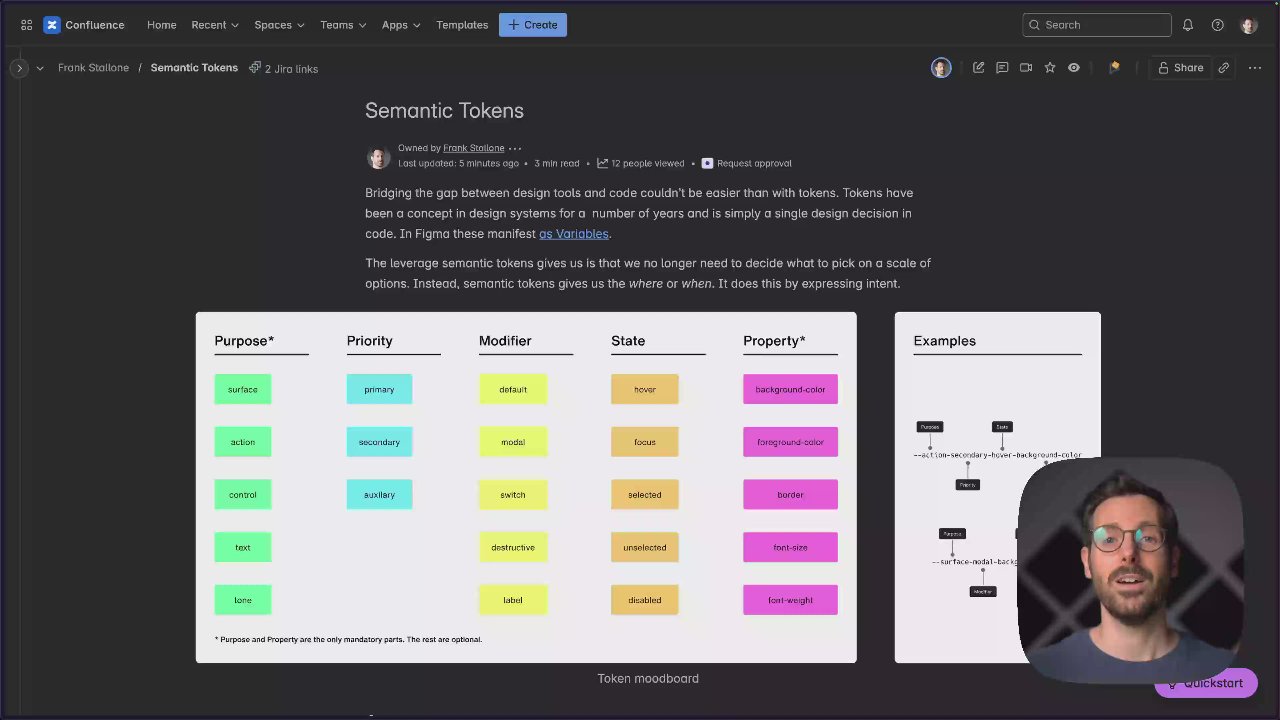1280x720 pixels.
Task: Star this page as a favorite
Action: [1050, 68]
